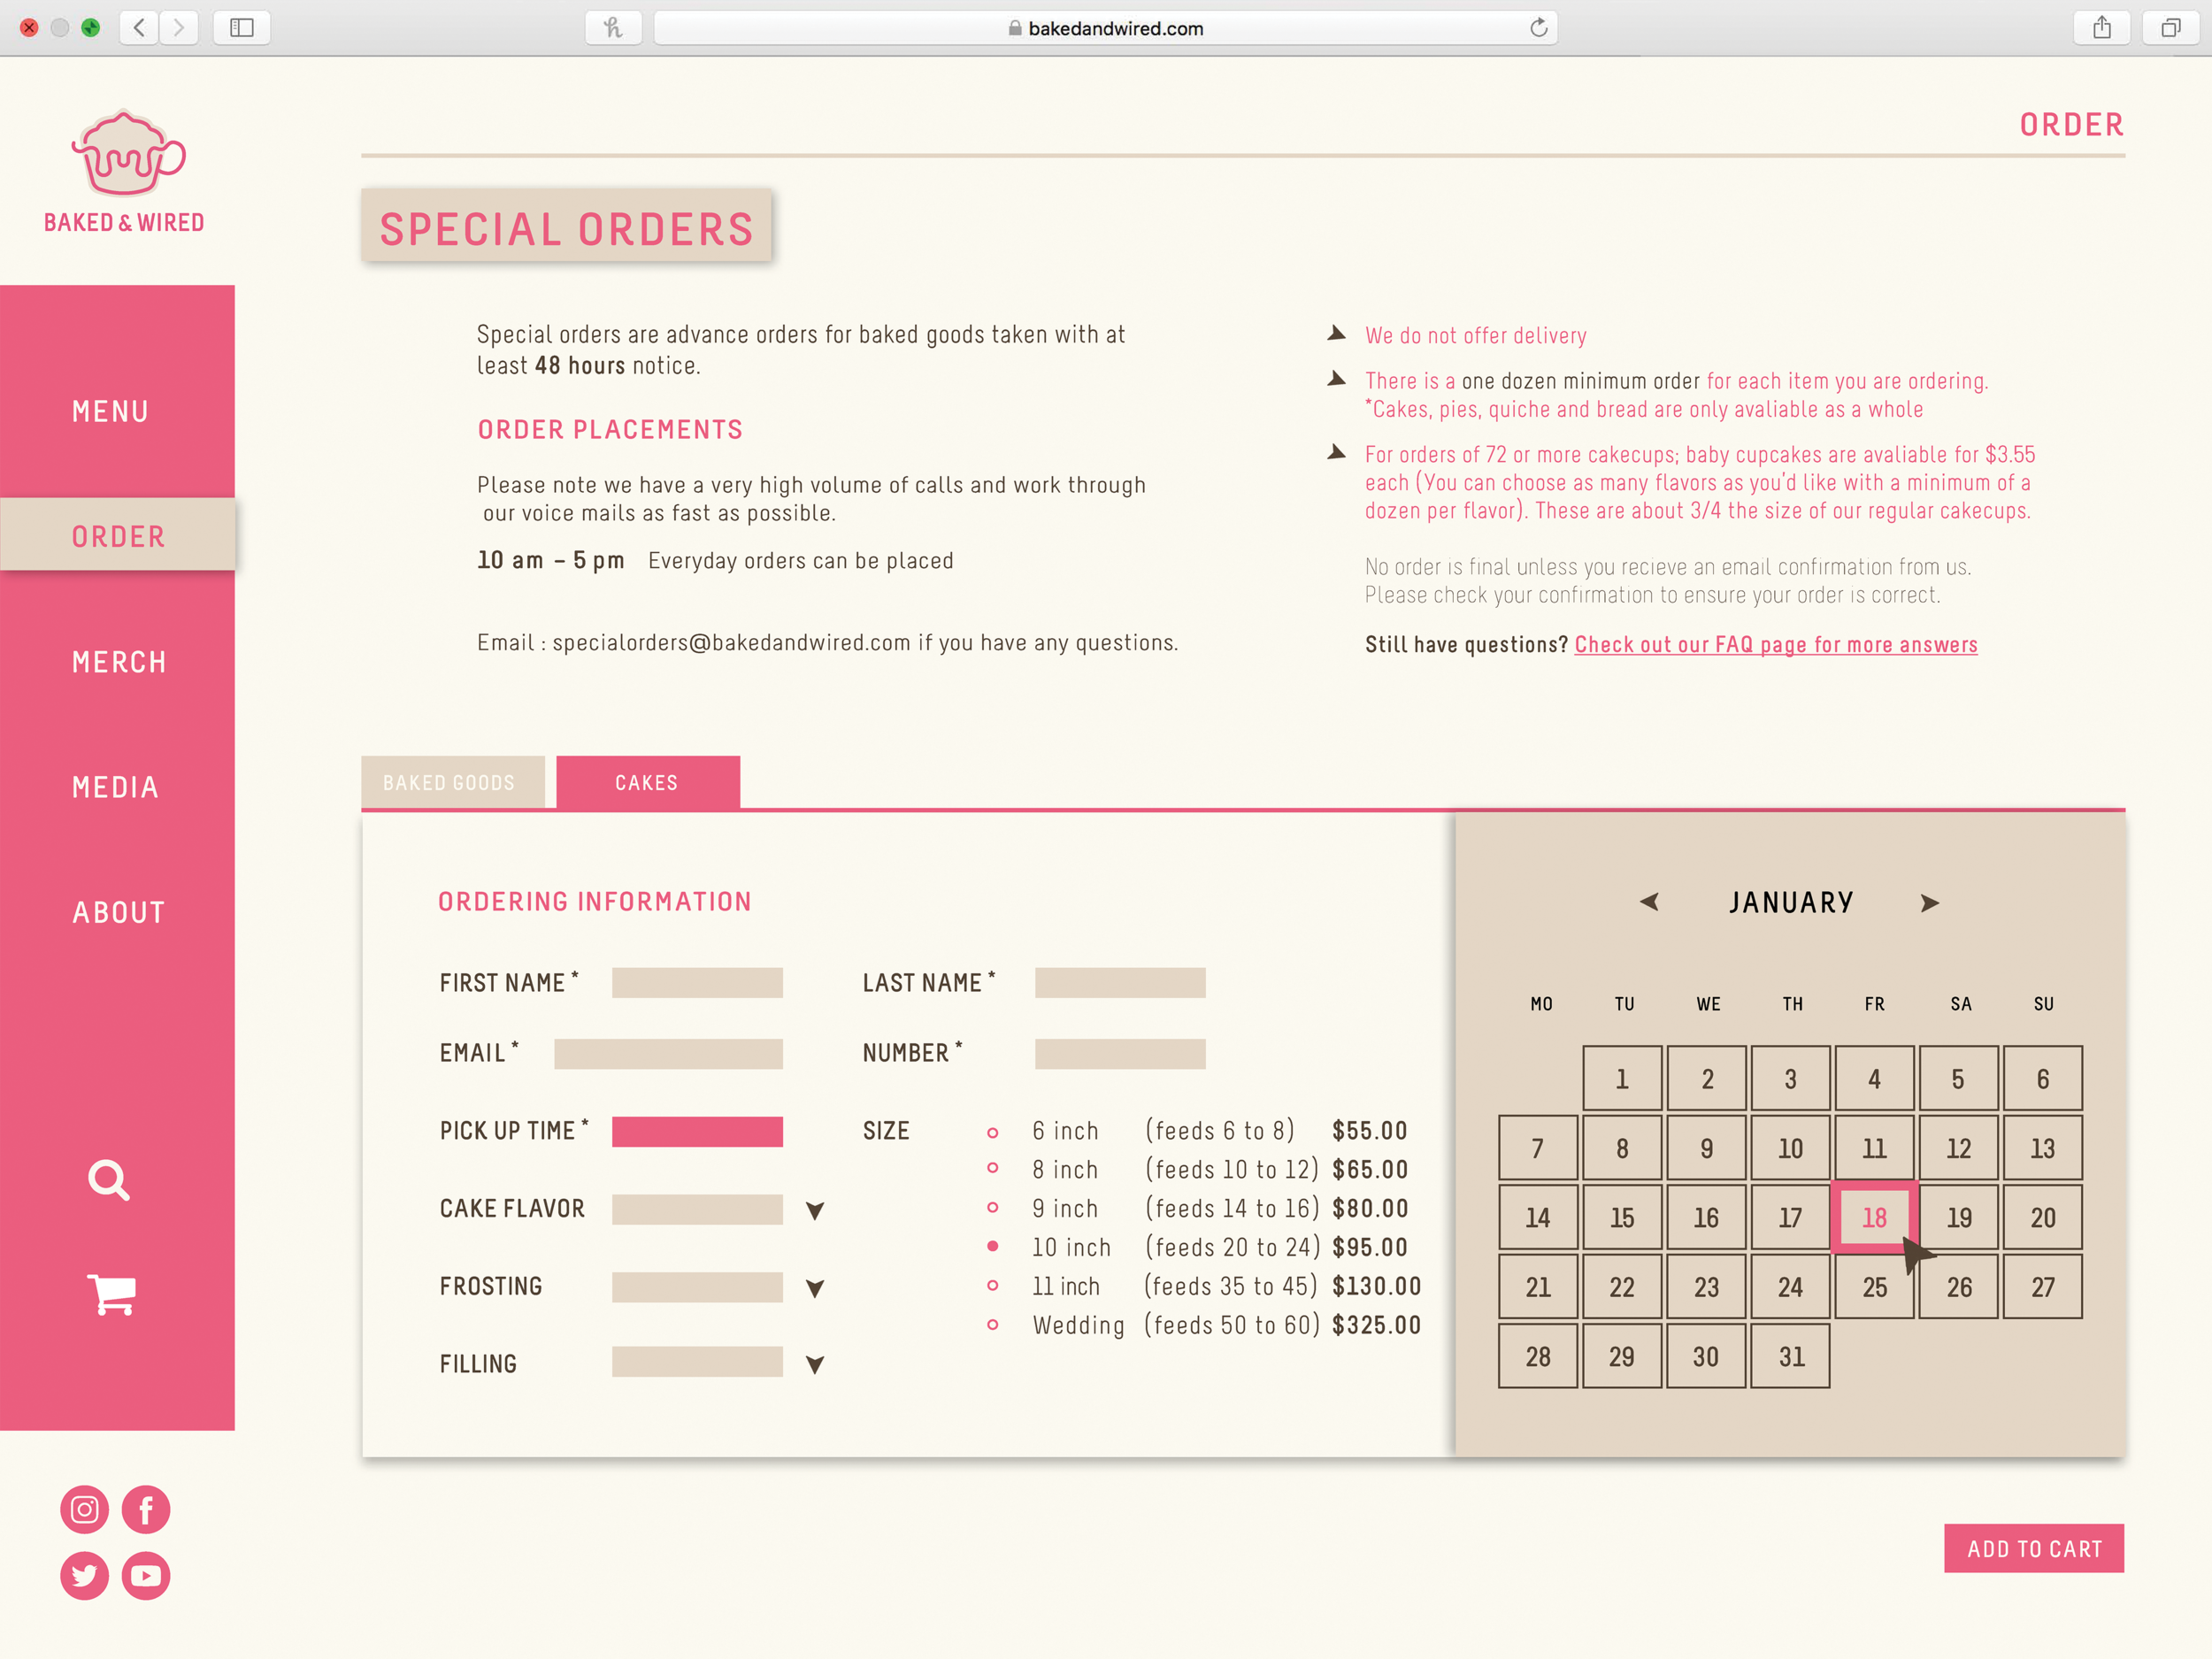This screenshot has width=2212, height=1659.
Task: Click the bakedandwired.com address bar
Action: click(1105, 28)
